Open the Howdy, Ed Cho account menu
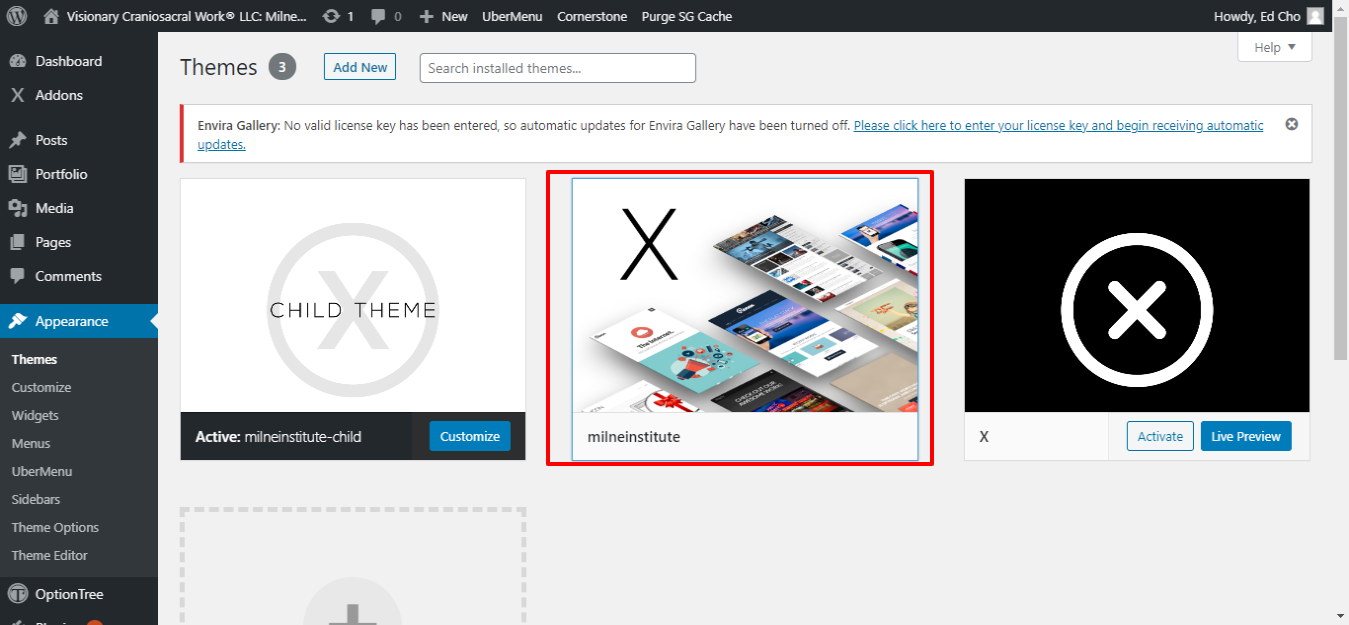This screenshot has height=625, width=1349. click(1269, 16)
